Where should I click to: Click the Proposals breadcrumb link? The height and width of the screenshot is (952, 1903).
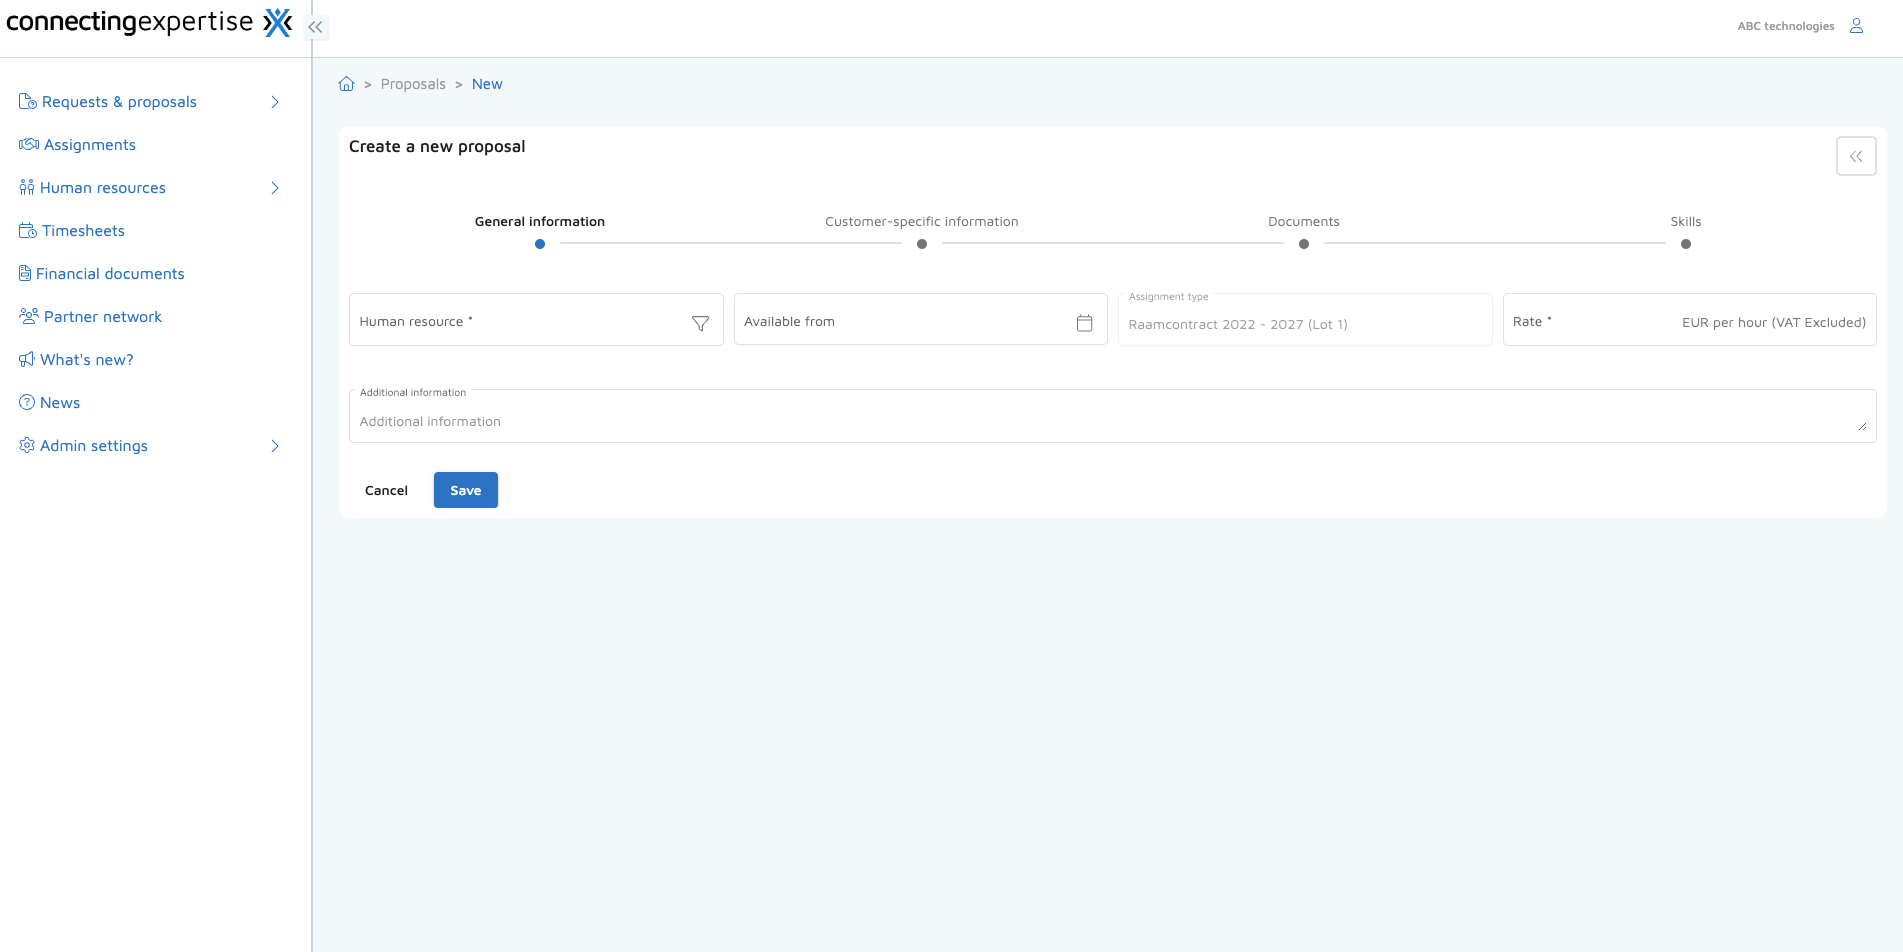click(x=413, y=84)
